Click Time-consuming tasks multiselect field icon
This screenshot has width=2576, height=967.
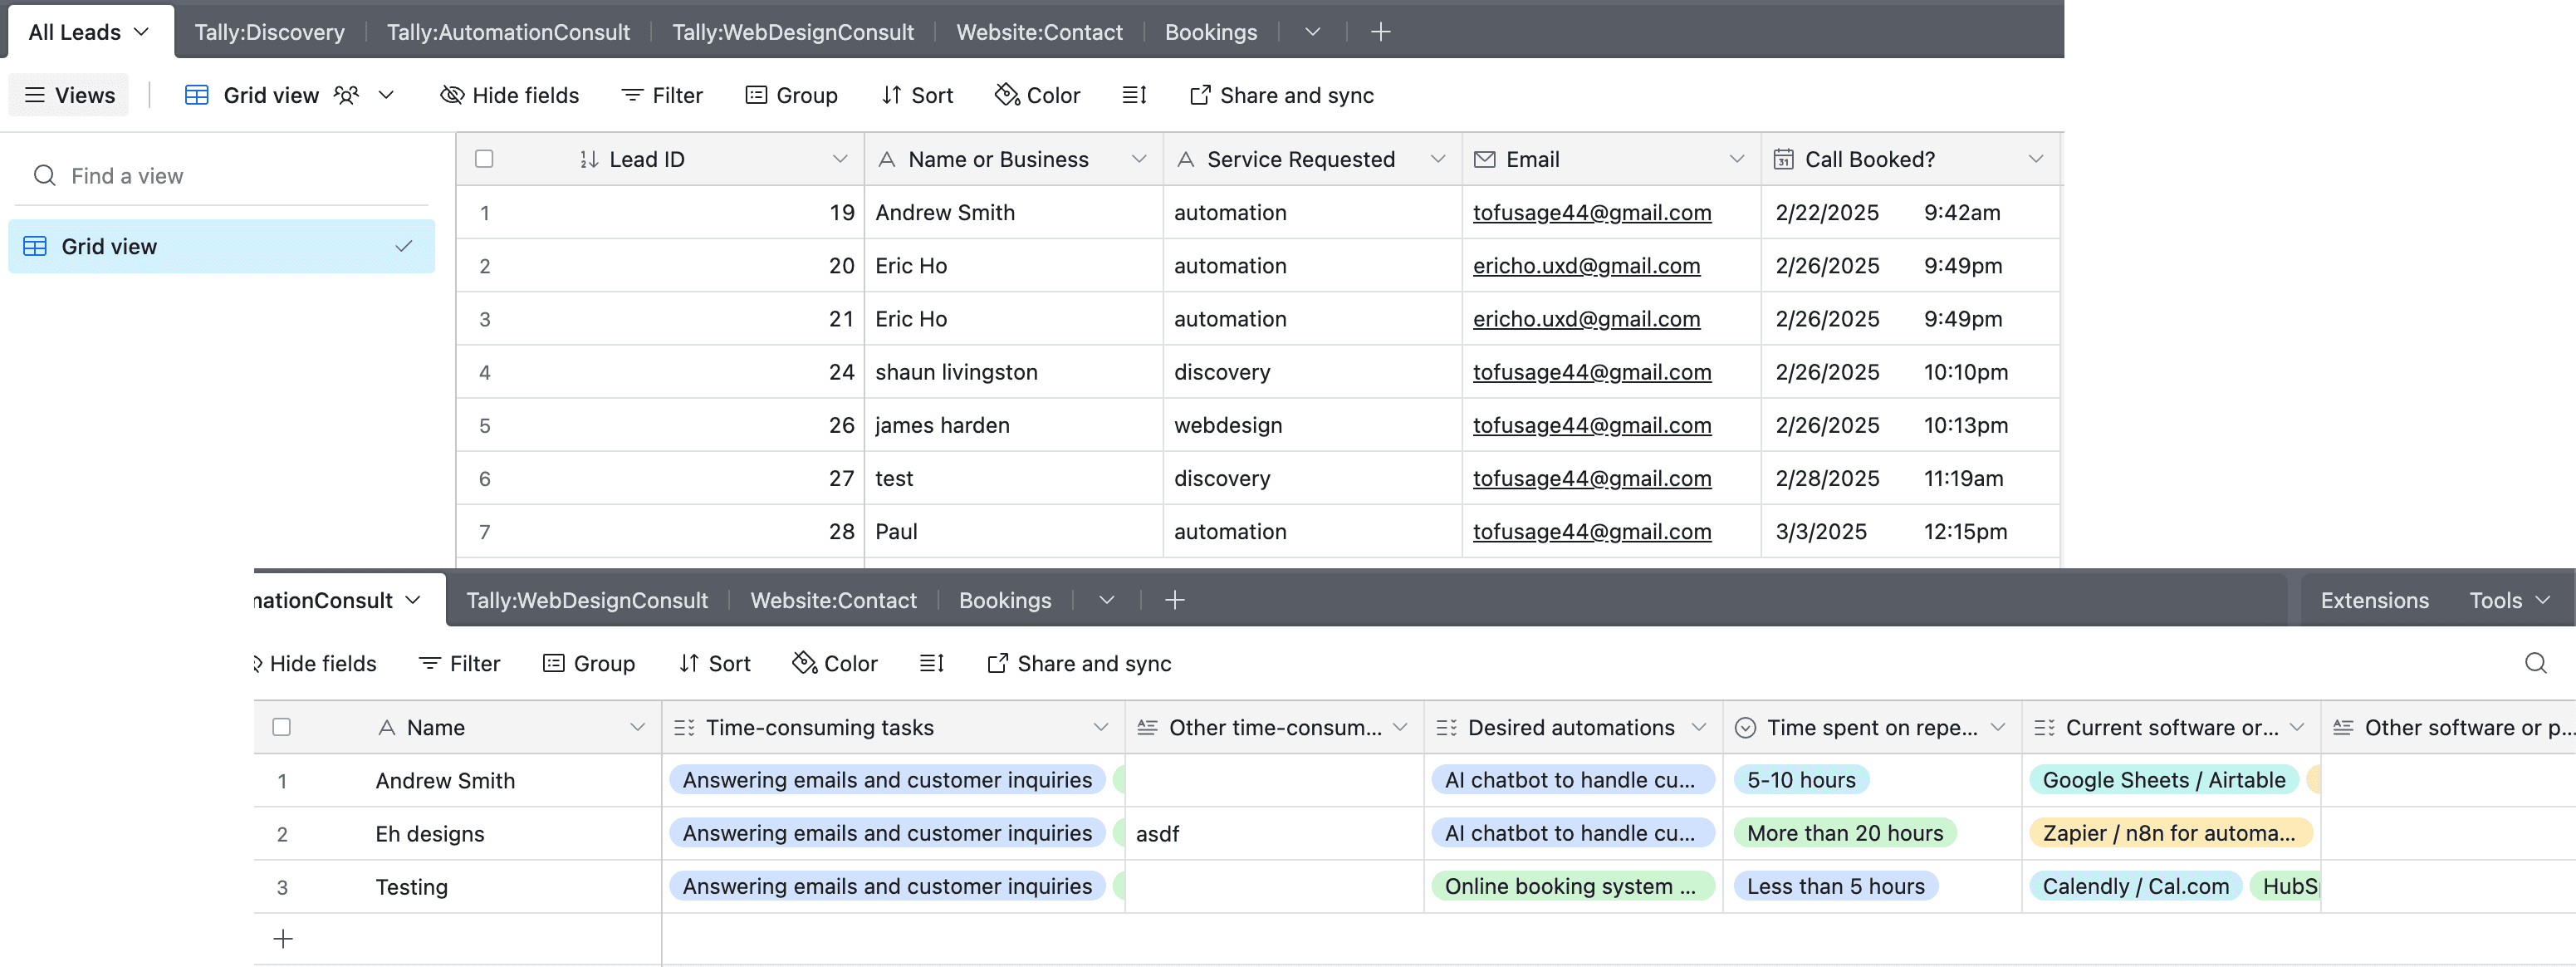coord(684,727)
